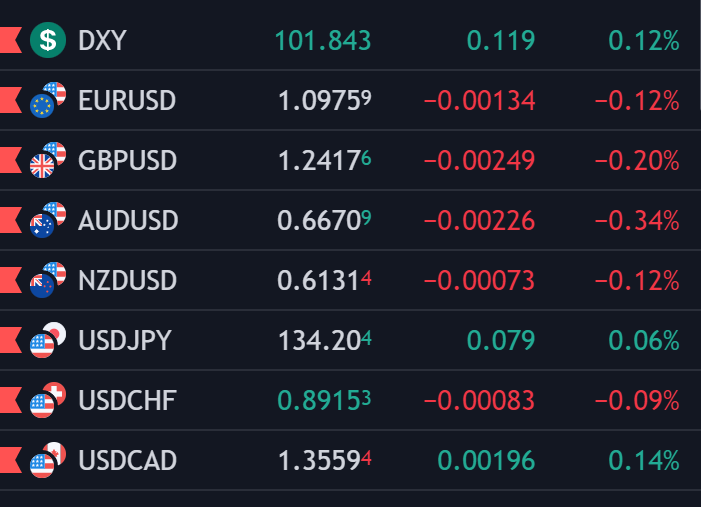Image resolution: width=701 pixels, height=507 pixels.
Task: Click the USDJPY flag icon
Action: pyautogui.click(x=47, y=341)
